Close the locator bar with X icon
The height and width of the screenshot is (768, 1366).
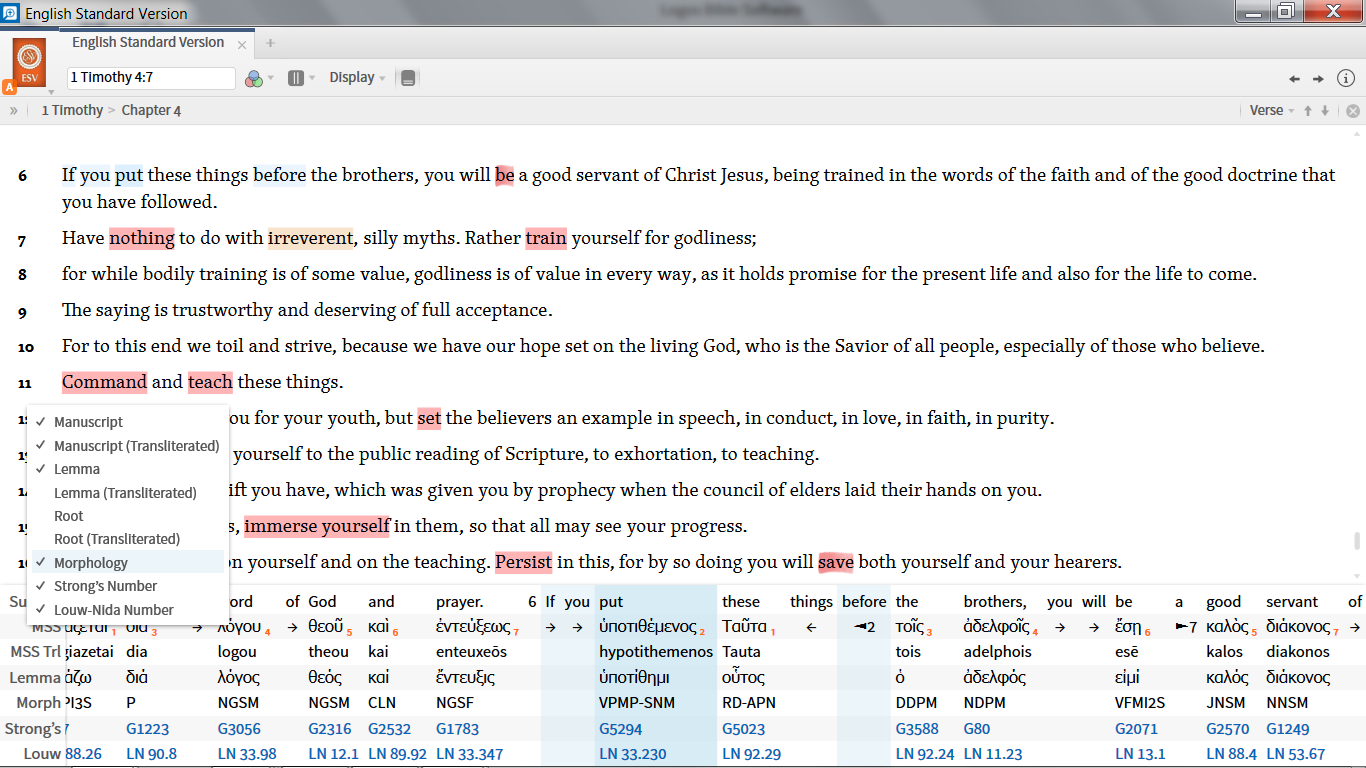coord(1353,111)
